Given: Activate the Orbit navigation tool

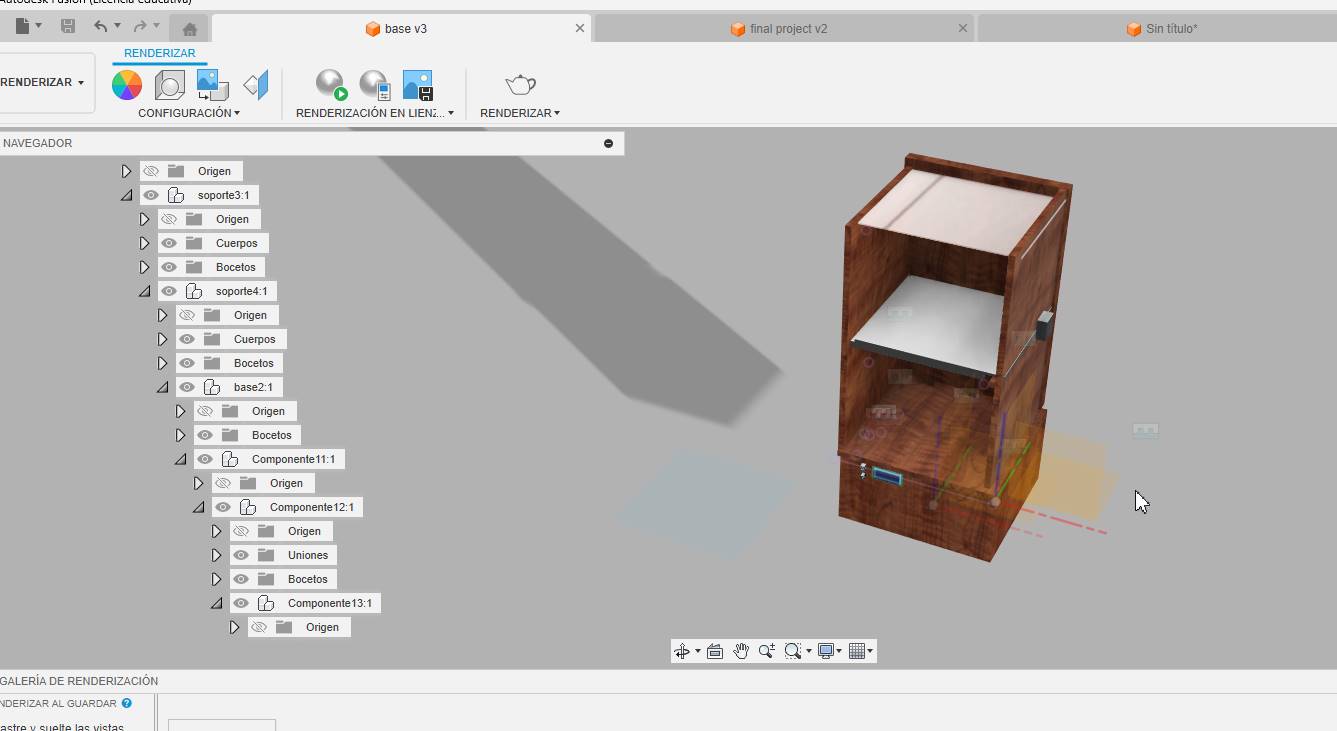Looking at the screenshot, I should 682,651.
